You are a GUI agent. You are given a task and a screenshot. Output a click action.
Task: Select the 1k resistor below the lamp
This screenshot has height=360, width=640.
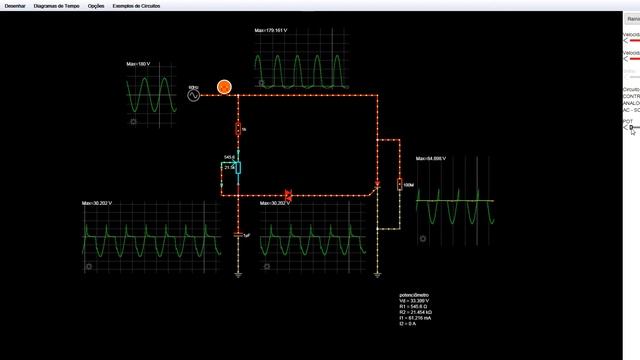238,129
